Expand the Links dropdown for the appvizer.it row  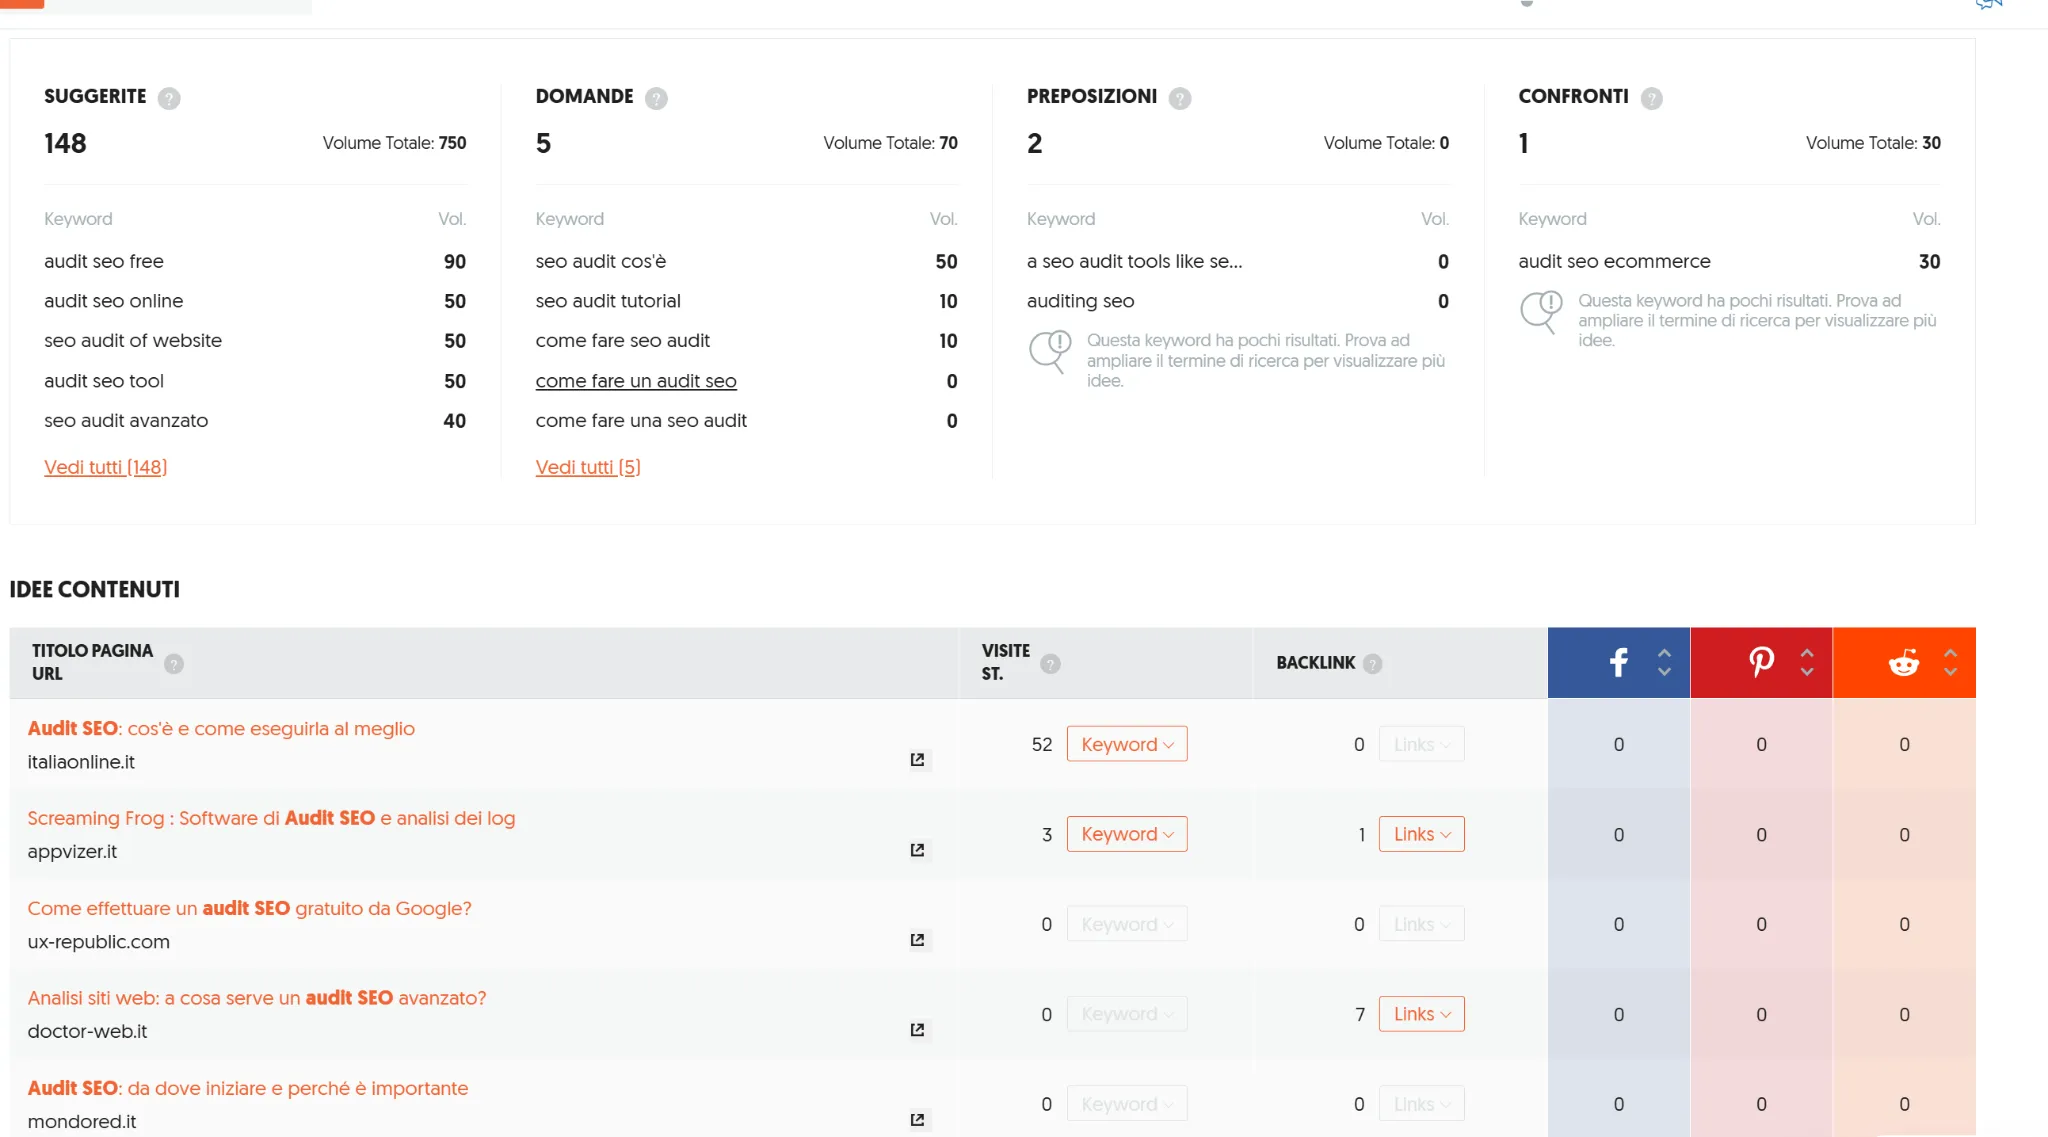(1421, 833)
